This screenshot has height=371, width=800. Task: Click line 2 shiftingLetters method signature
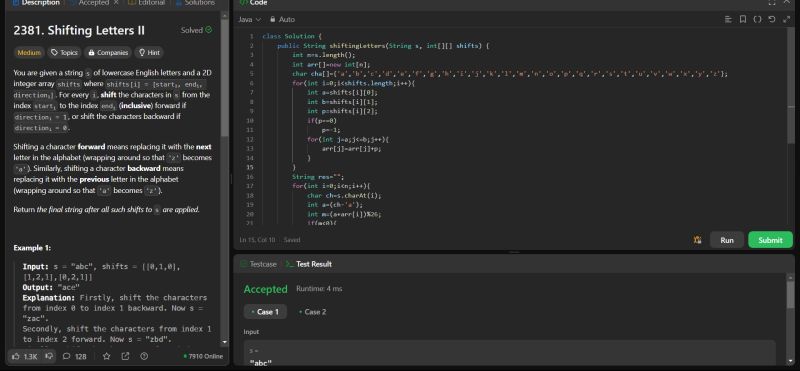click(383, 45)
